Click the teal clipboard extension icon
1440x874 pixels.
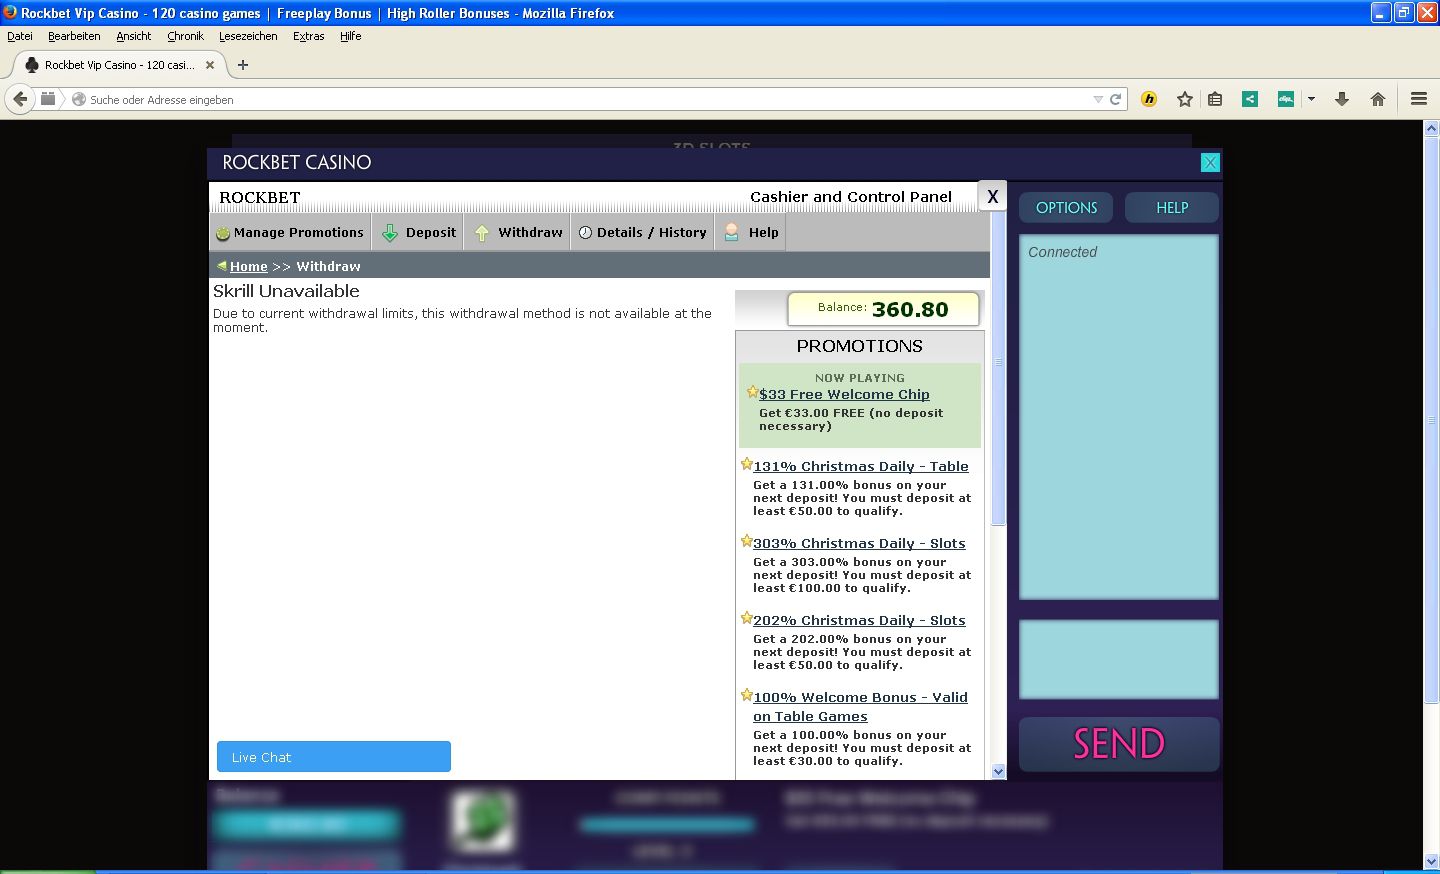(1286, 99)
